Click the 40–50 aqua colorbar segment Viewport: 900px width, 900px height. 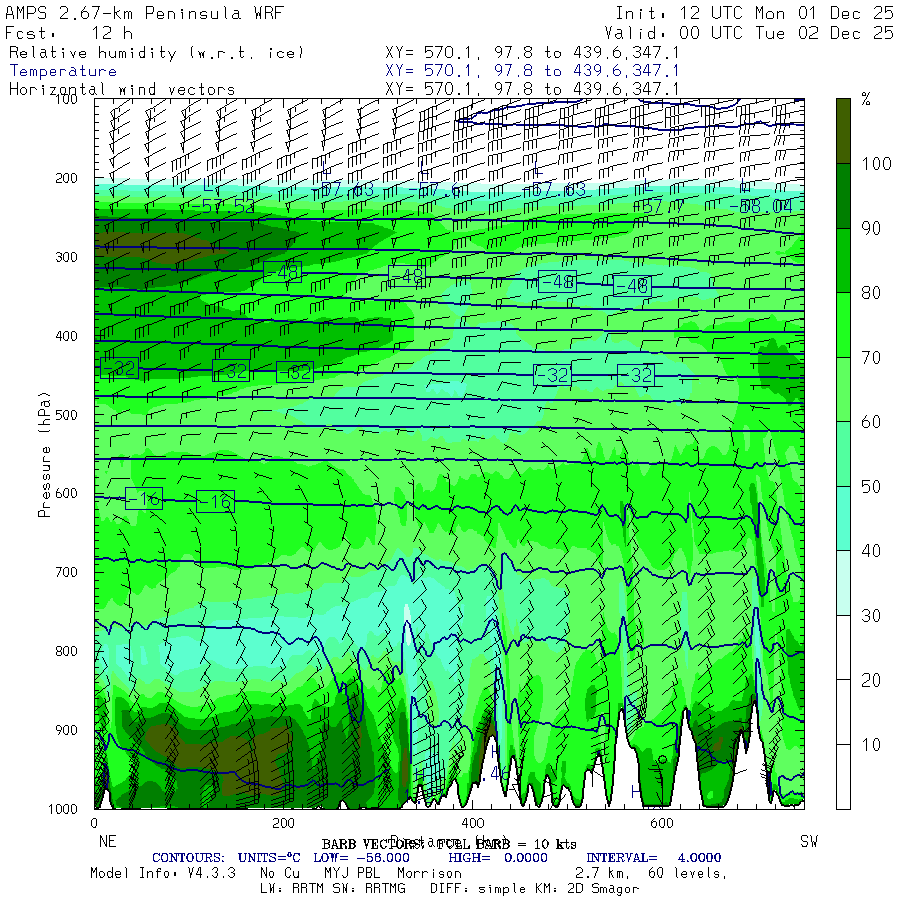tap(843, 519)
